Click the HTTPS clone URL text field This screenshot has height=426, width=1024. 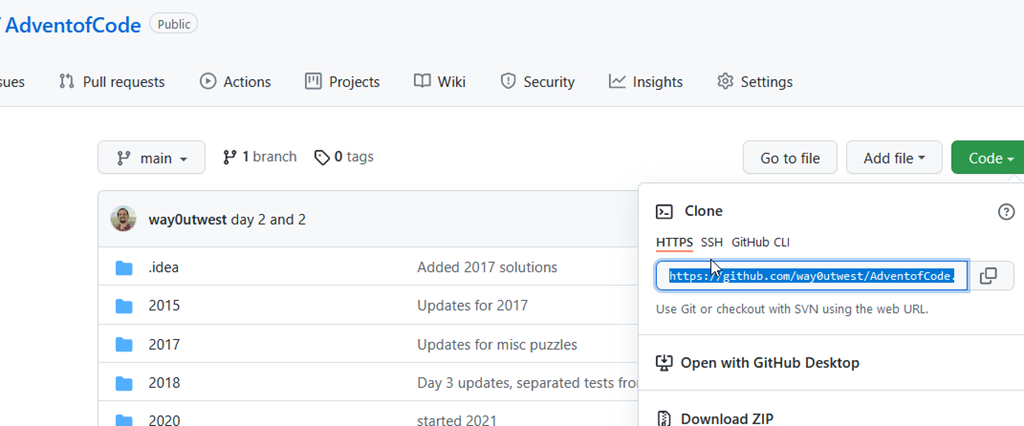[811, 276]
